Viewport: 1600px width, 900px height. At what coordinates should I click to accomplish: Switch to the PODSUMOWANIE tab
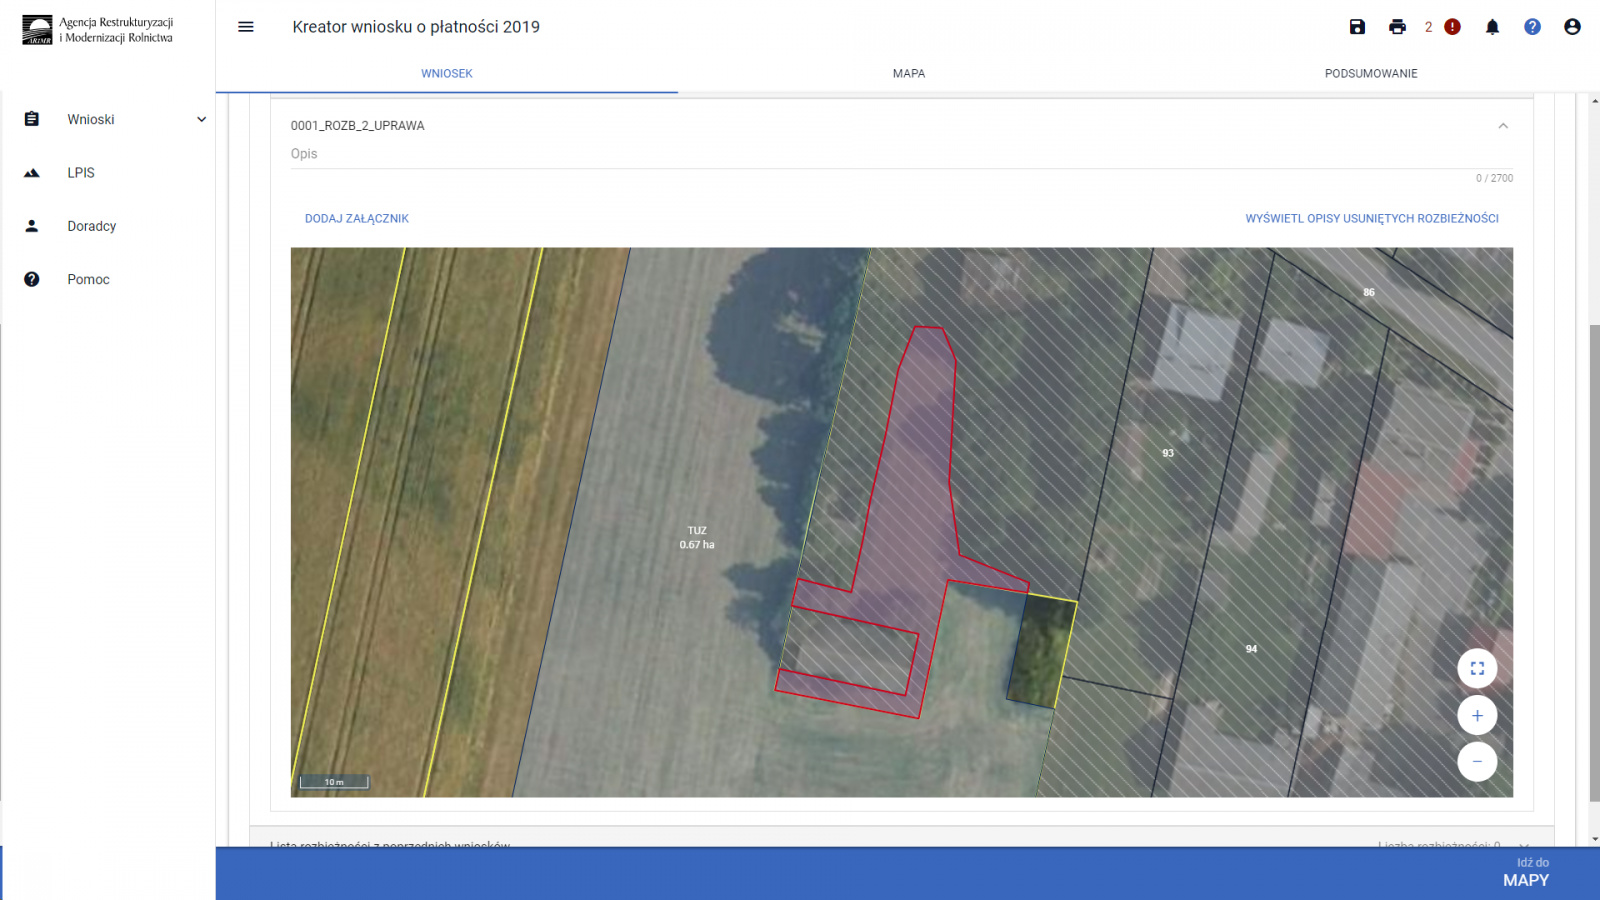(x=1370, y=73)
